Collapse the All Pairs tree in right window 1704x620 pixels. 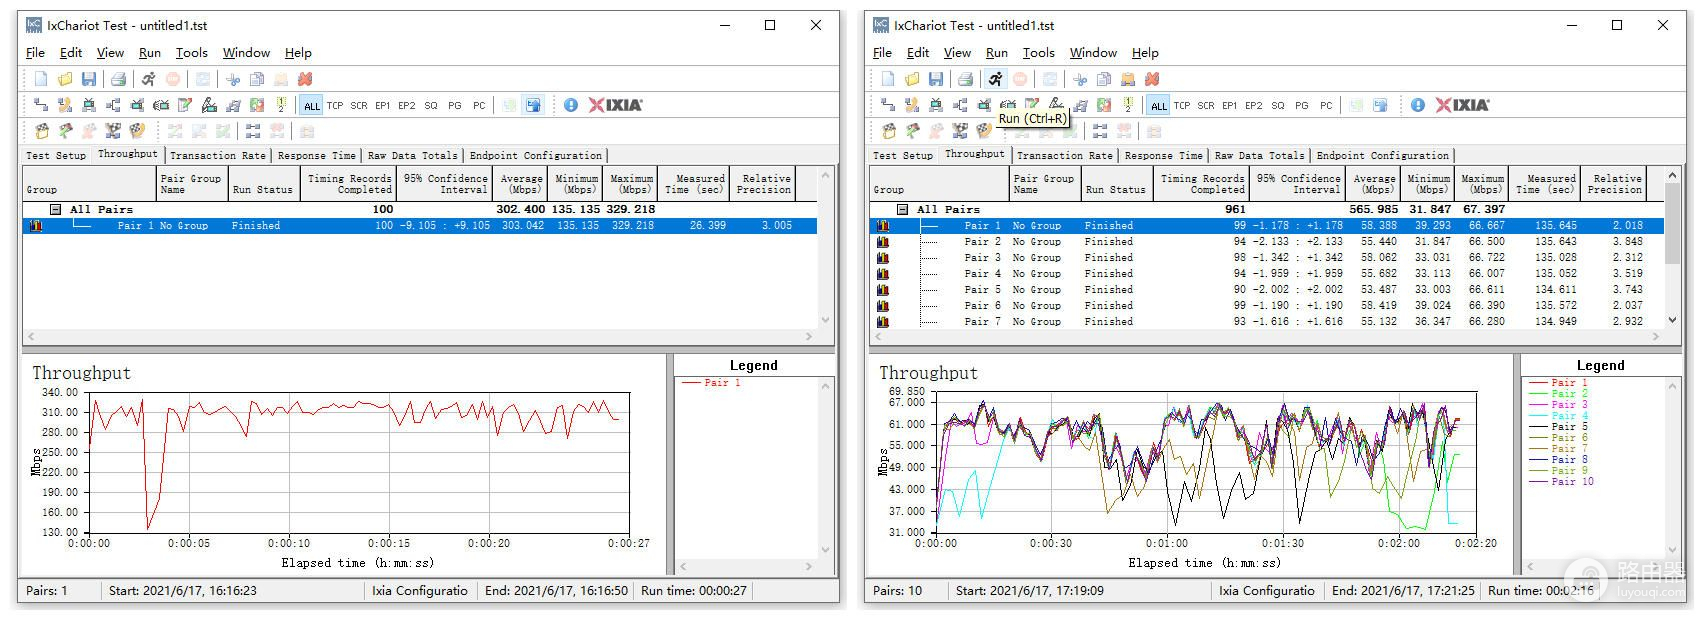pos(903,210)
